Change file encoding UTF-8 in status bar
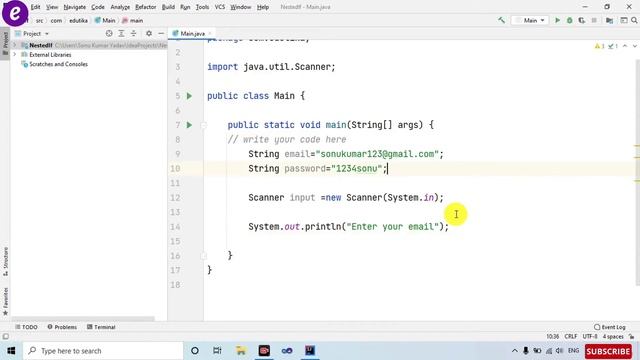640x360 pixels. pyautogui.click(x=590, y=337)
